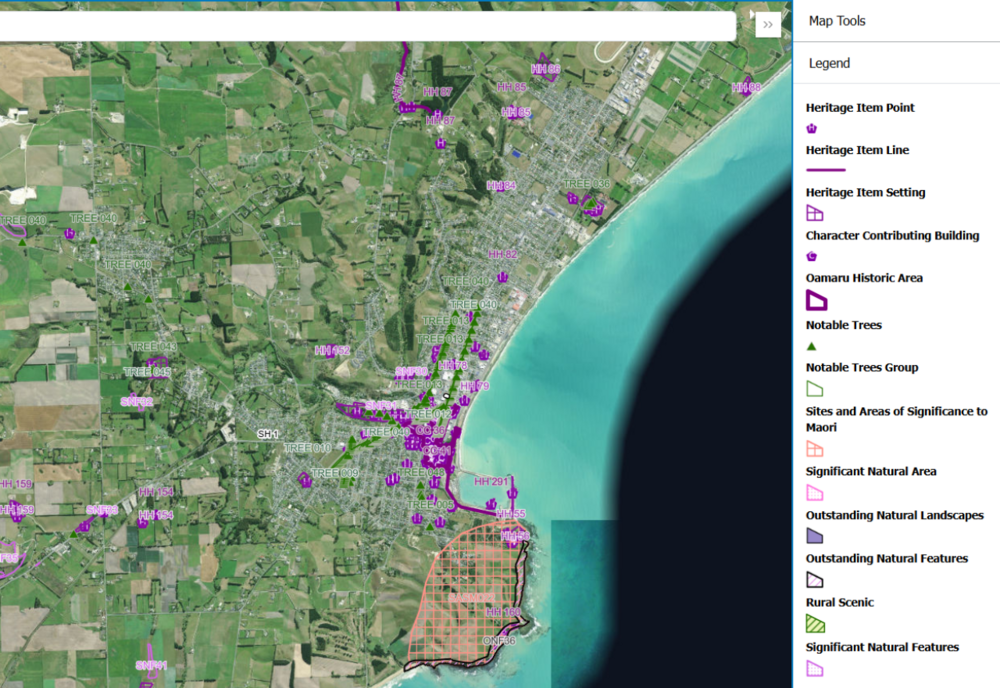Click the Notable Trees Group legend symbol

[815, 388]
